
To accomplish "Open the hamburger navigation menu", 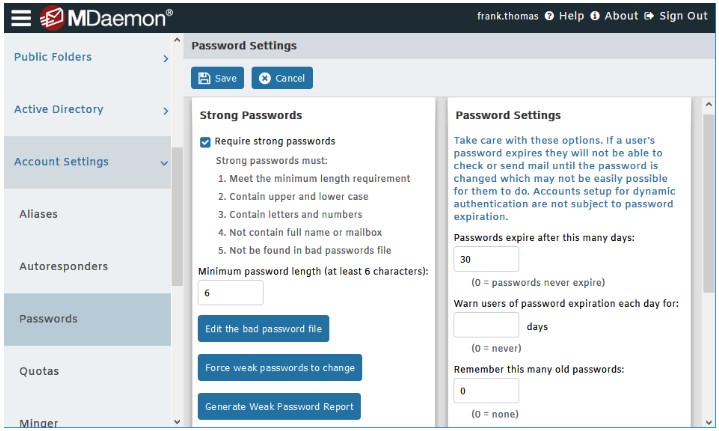I will [21, 18].
